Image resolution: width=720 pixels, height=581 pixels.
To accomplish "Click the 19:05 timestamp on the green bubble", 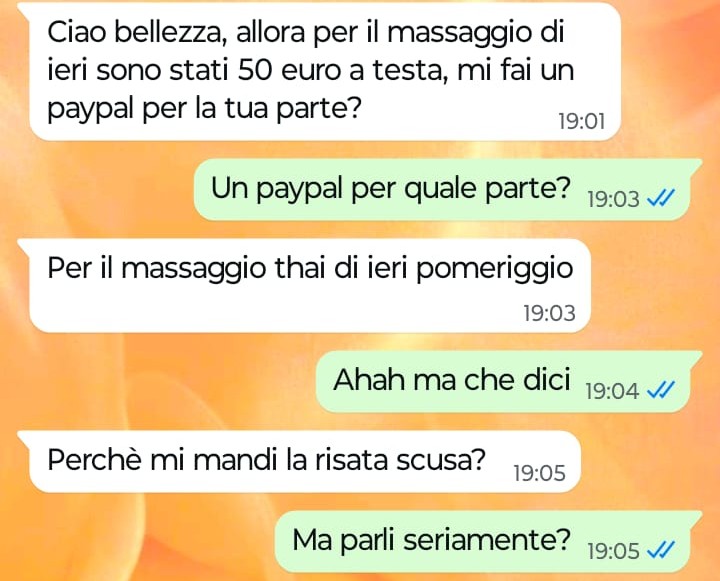I will [x=613, y=551].
